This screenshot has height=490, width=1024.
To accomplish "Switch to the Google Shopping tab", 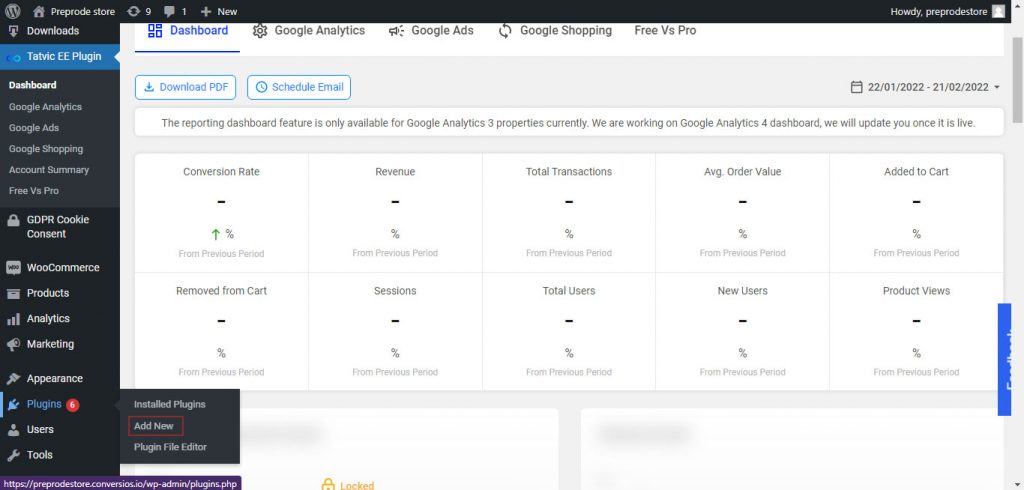I will coord(554,31).
